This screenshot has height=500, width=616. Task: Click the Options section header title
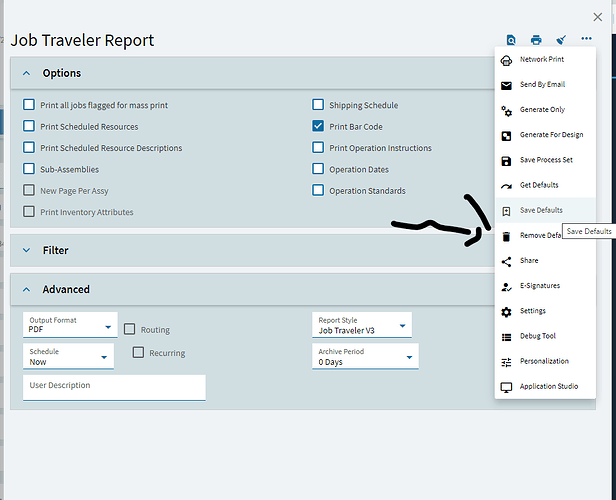click(62, 73)
